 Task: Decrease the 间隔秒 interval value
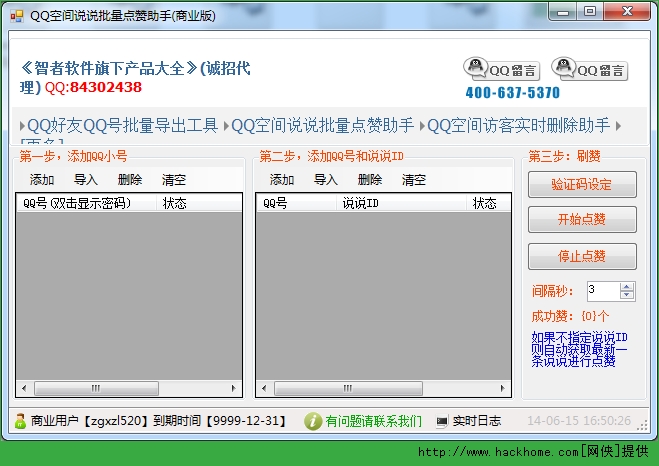(x=627, y=295)
